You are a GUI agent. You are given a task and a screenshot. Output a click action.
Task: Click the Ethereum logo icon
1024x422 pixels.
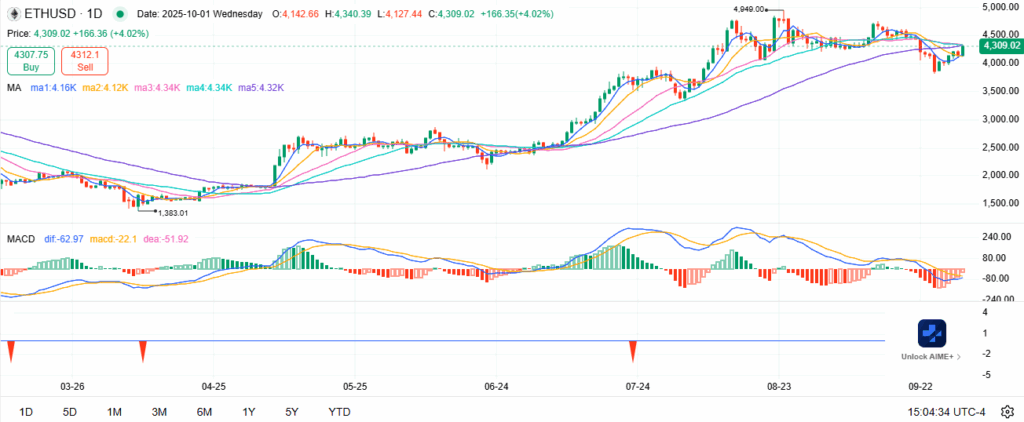(15, 15)
